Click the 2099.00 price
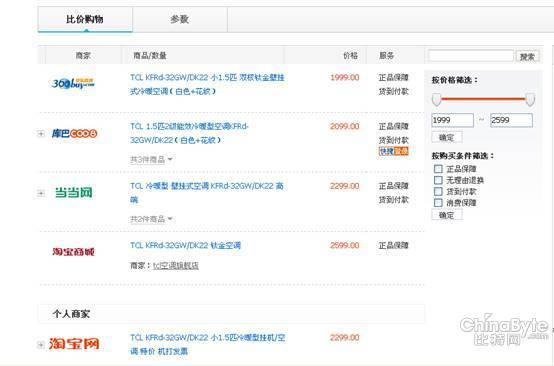 click(x=345, y=126)
